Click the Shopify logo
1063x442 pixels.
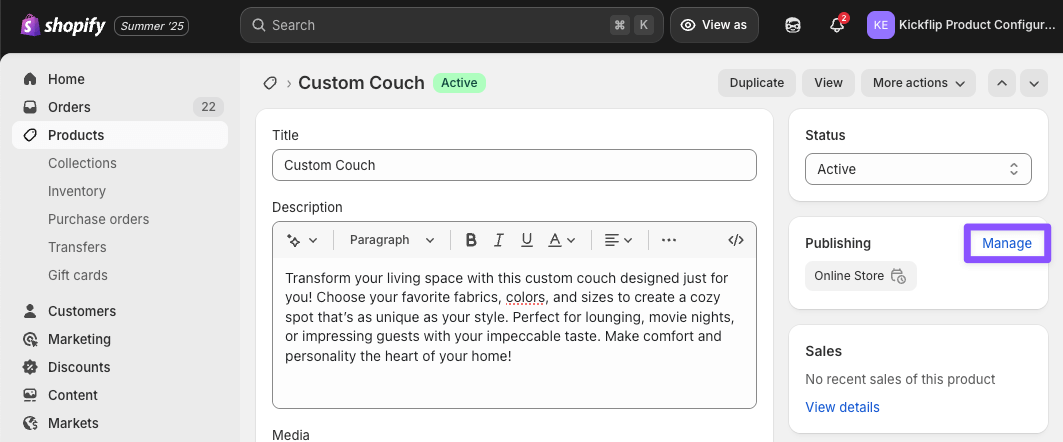(63, 25)
